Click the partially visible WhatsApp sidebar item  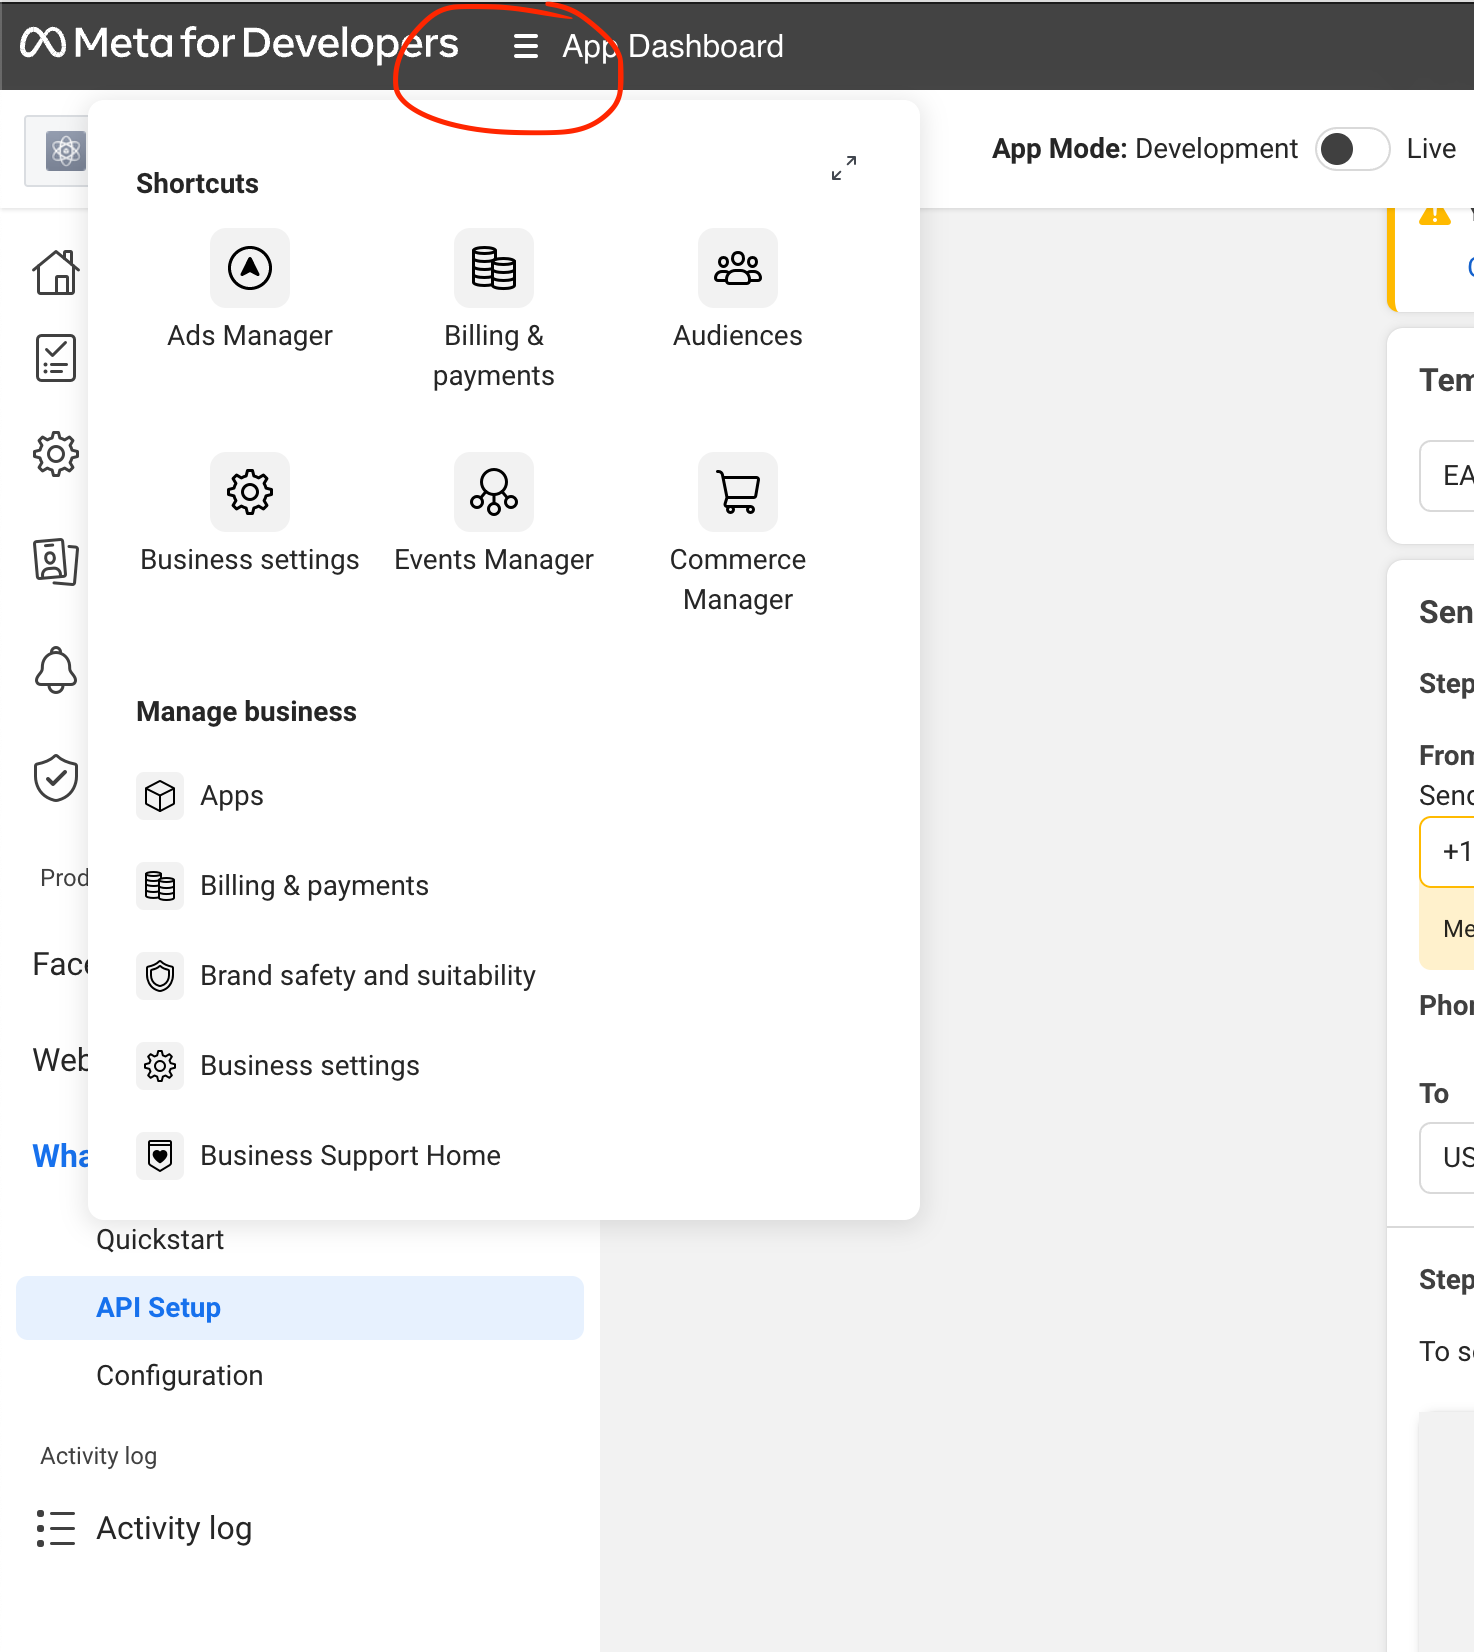tap(60, 1156)
